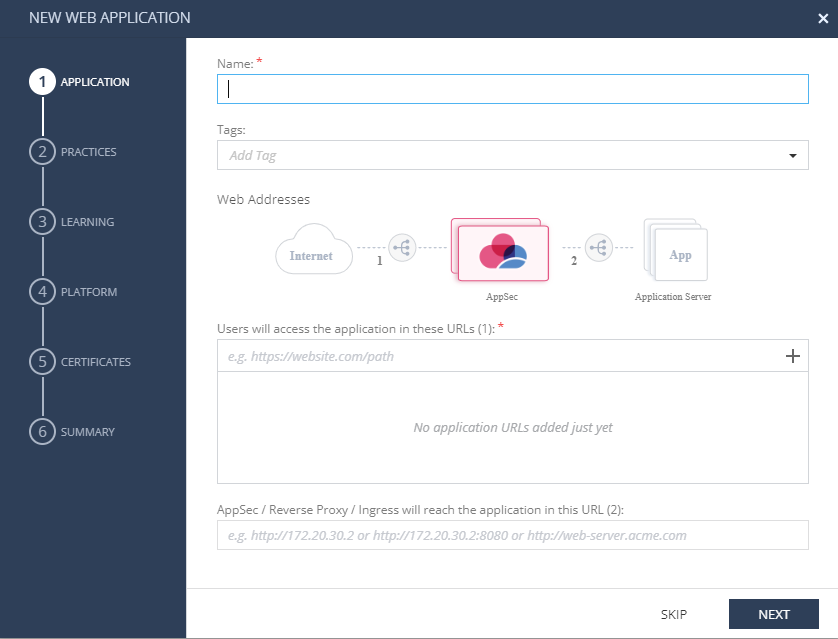Click the load balancer icon labeled 2
The width and height of the screenshot is (838, 639).
pos(599,247)
